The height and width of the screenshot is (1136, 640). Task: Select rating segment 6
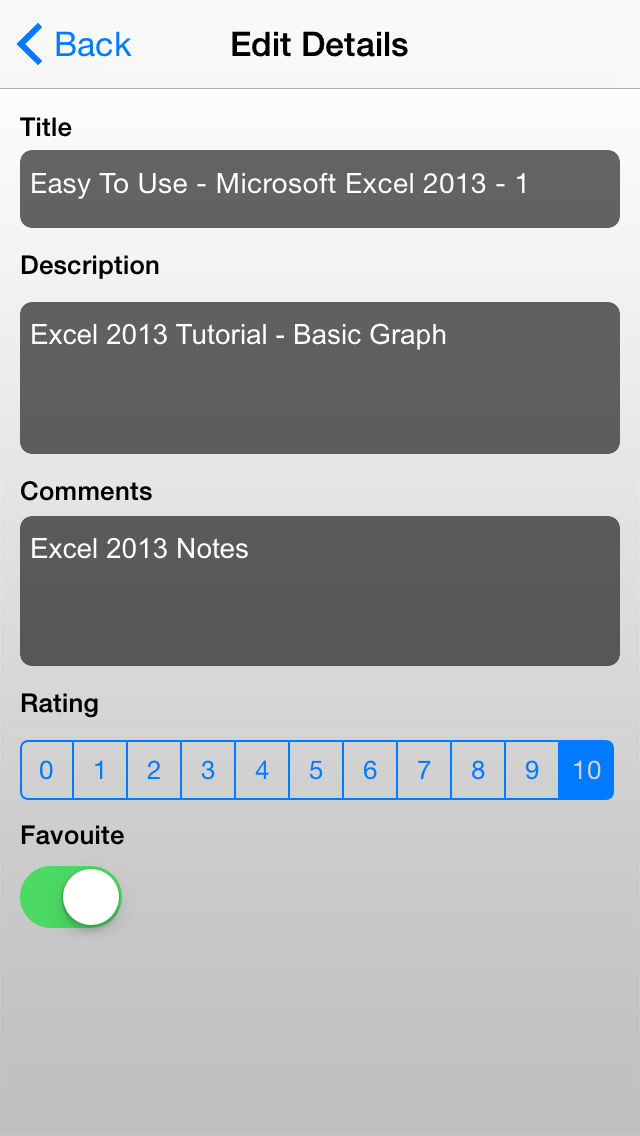(370, 770)
